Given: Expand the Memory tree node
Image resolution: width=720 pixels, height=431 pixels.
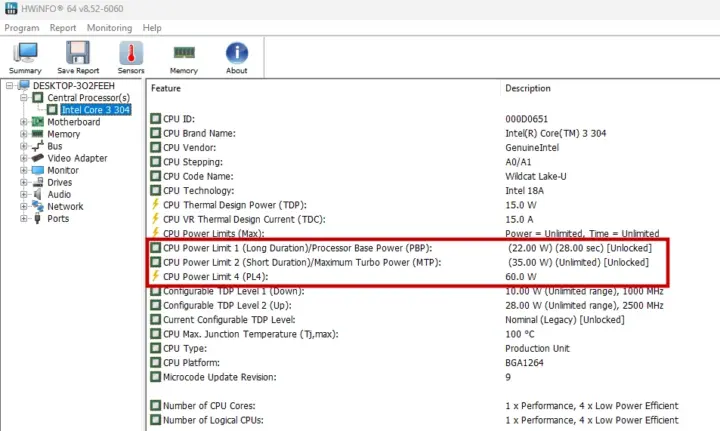Looking at the screenshot, I should point(23,134).
